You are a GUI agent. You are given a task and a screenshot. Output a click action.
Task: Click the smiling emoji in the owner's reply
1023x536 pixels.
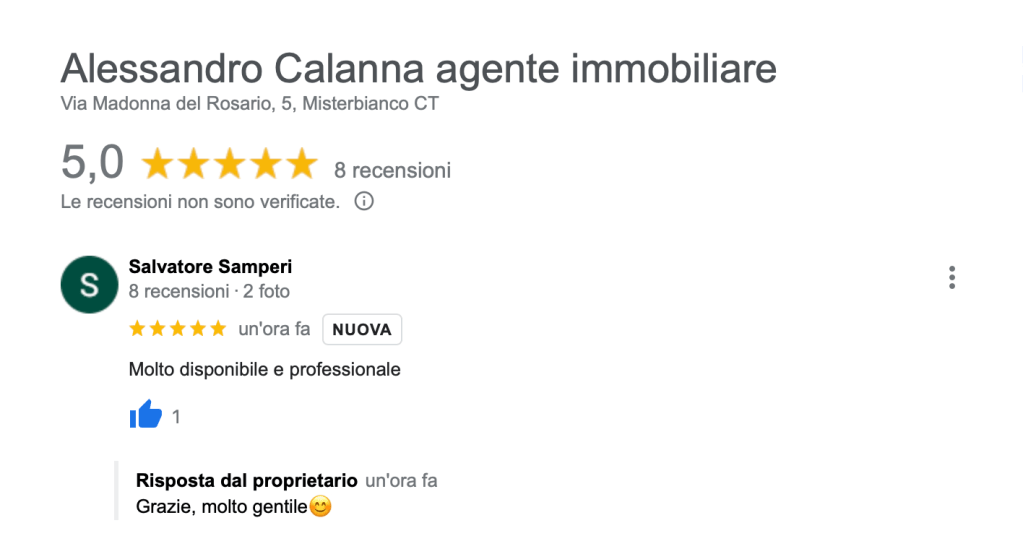(x=321, y=508)
